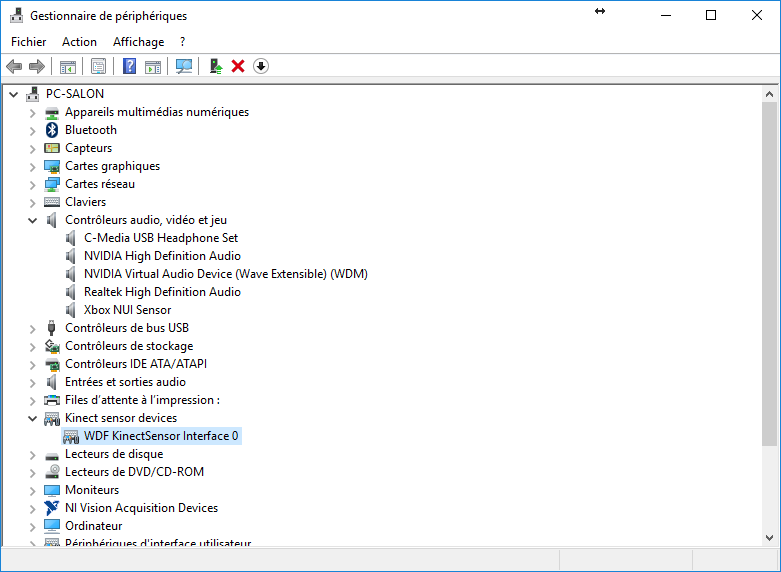
Task: Expand NI Vision Acquisition Devices chevron
Action: click(33, 509)
